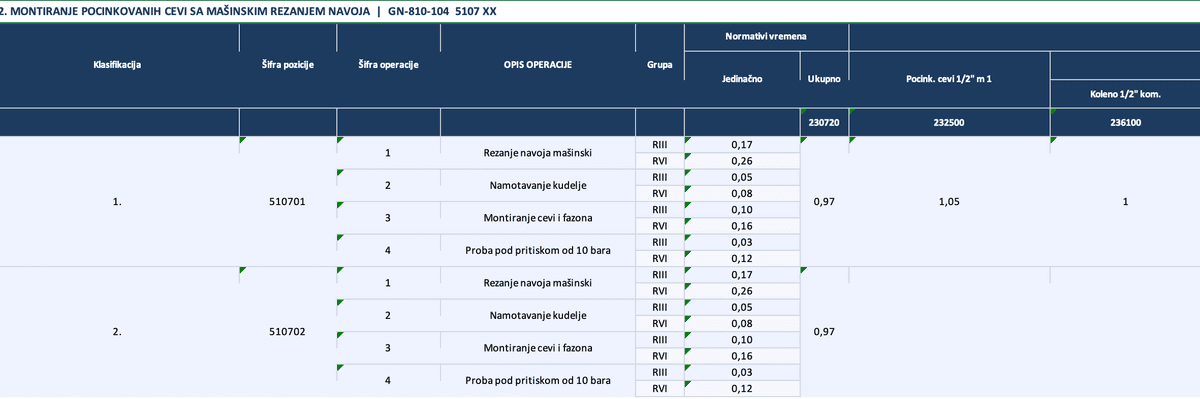Click the Šifra pozicije column header
1200x399 pixels.
click(288, 65)
